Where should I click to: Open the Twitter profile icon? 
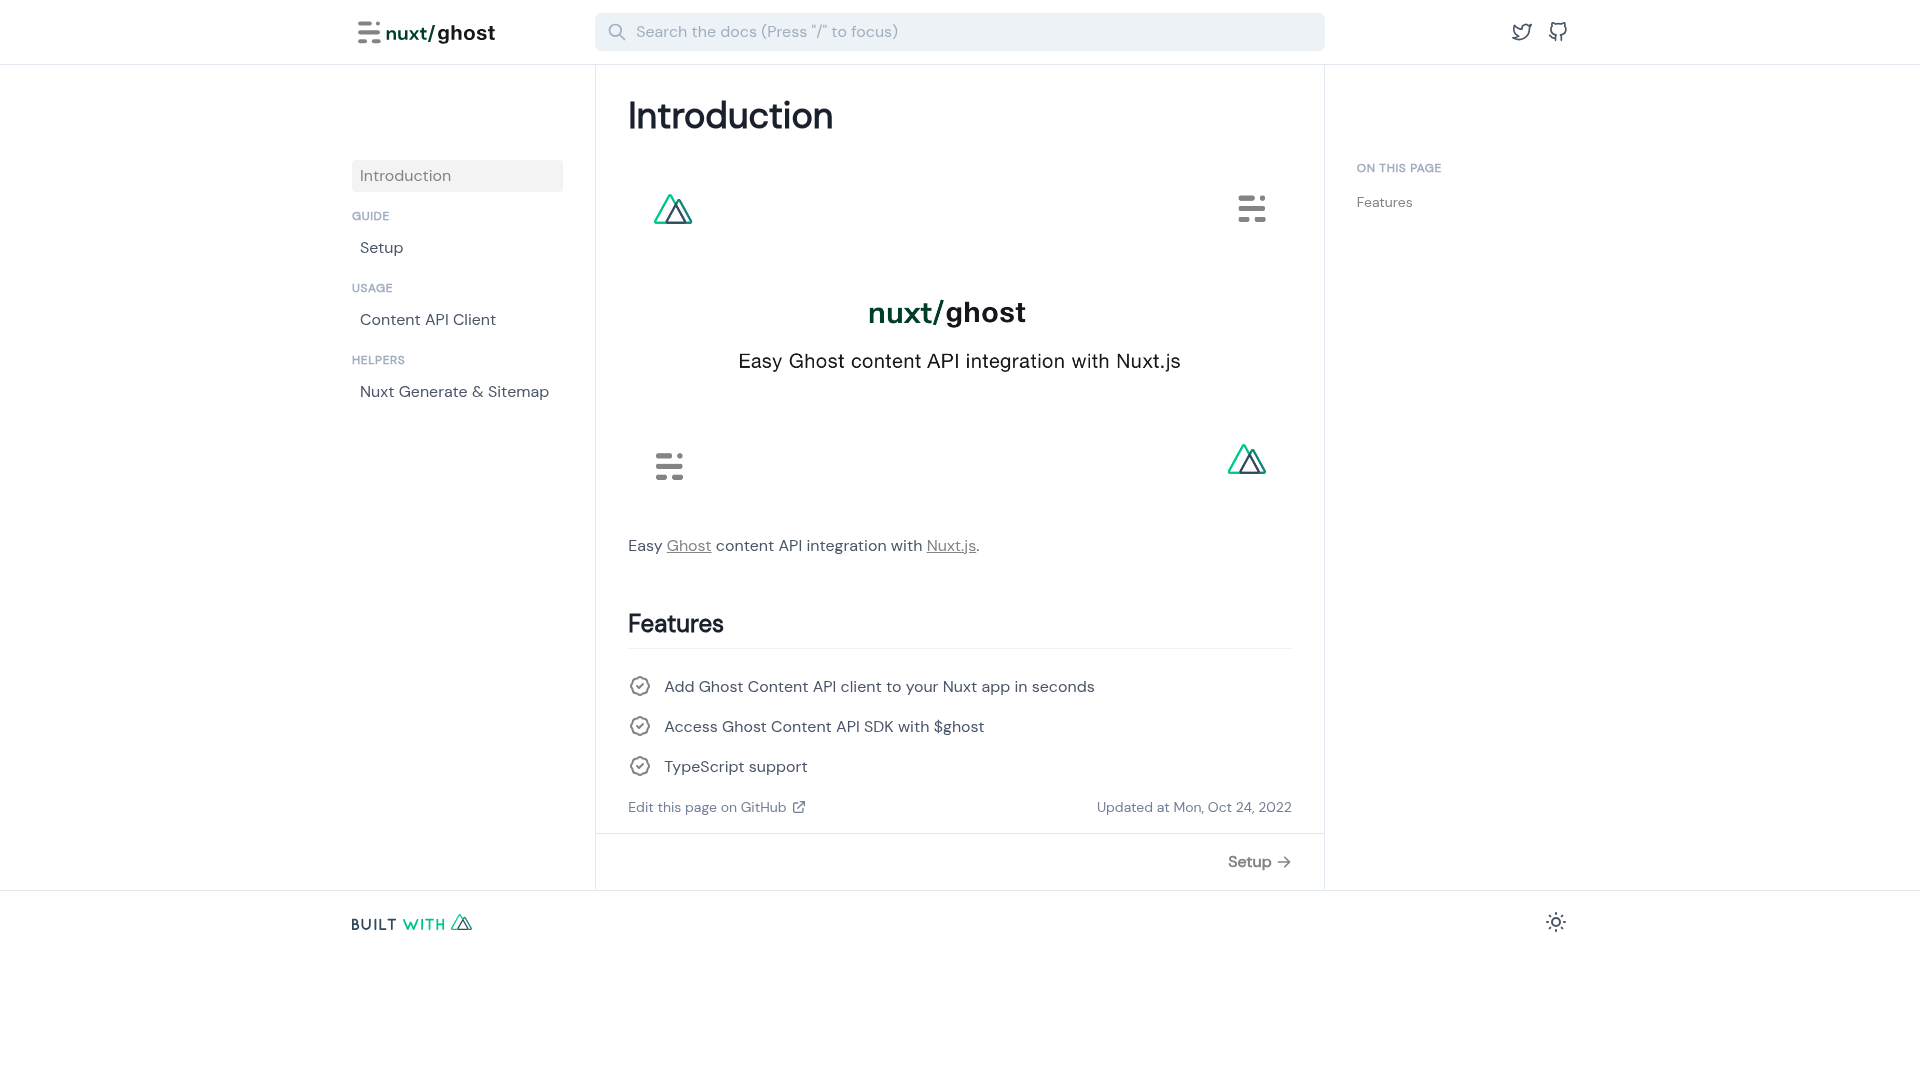1522,32
